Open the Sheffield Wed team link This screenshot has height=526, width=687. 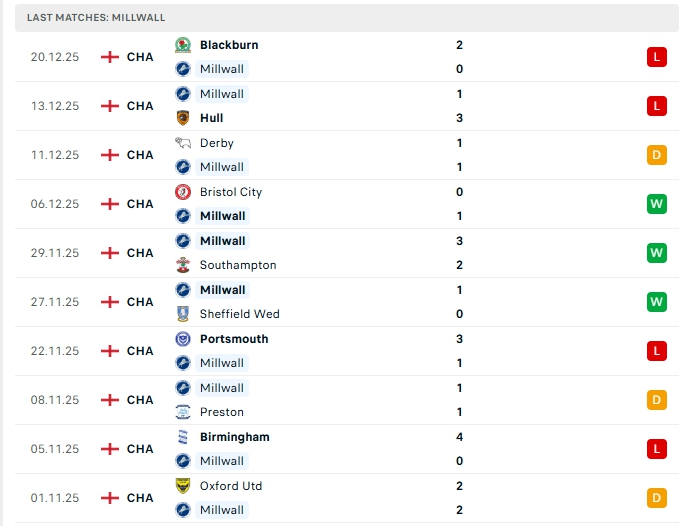point(239,314)
